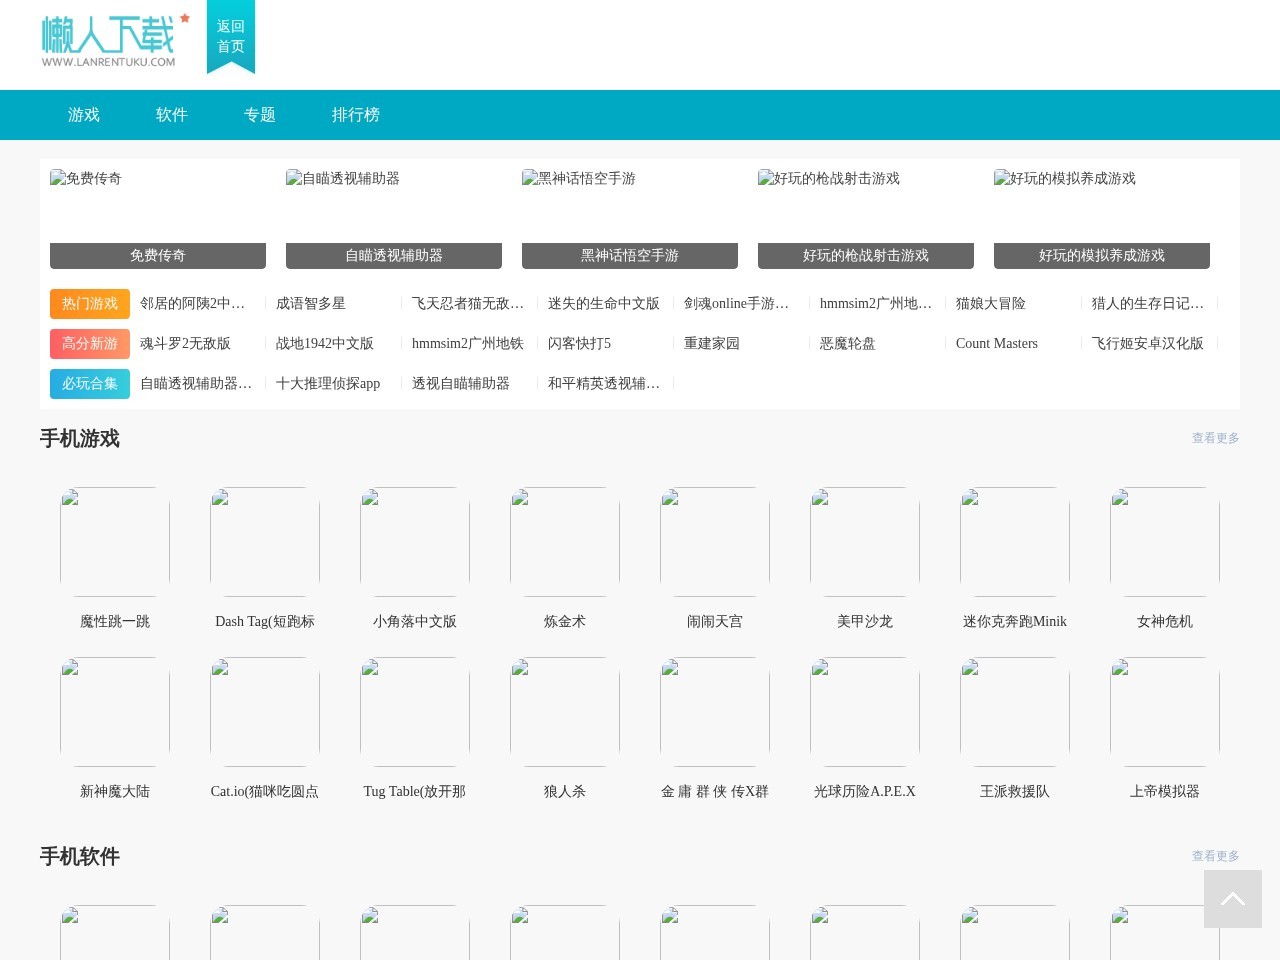Open the 魂斗罗2无敌版 link
The height and width of the screenshot is (960, 1280).
point(185,343)
